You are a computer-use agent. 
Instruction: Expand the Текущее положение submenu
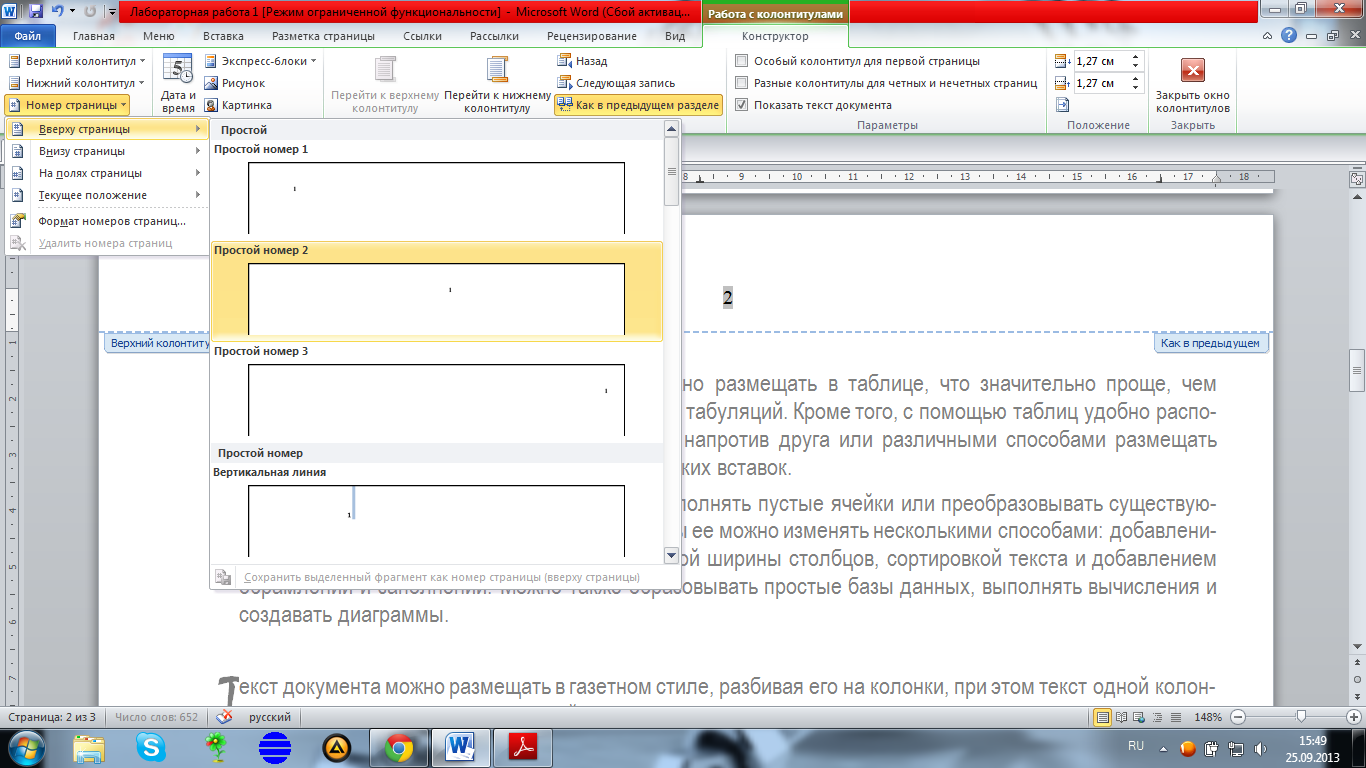(106, 195)
